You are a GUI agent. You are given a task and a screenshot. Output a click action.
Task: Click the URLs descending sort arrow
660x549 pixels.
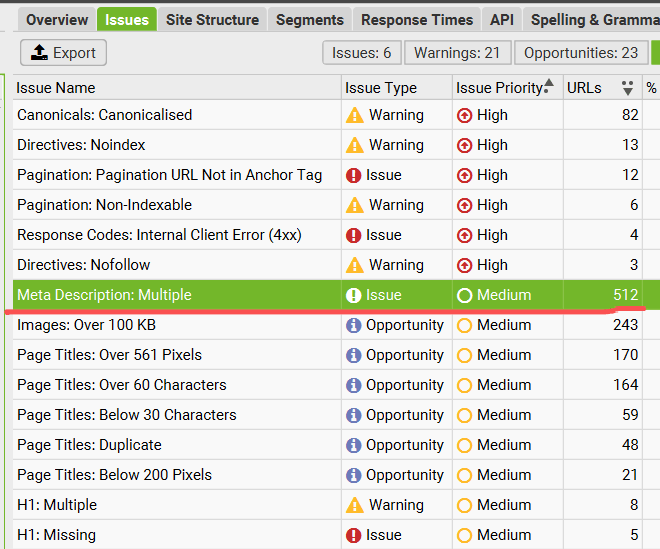(x=628, y=88)
